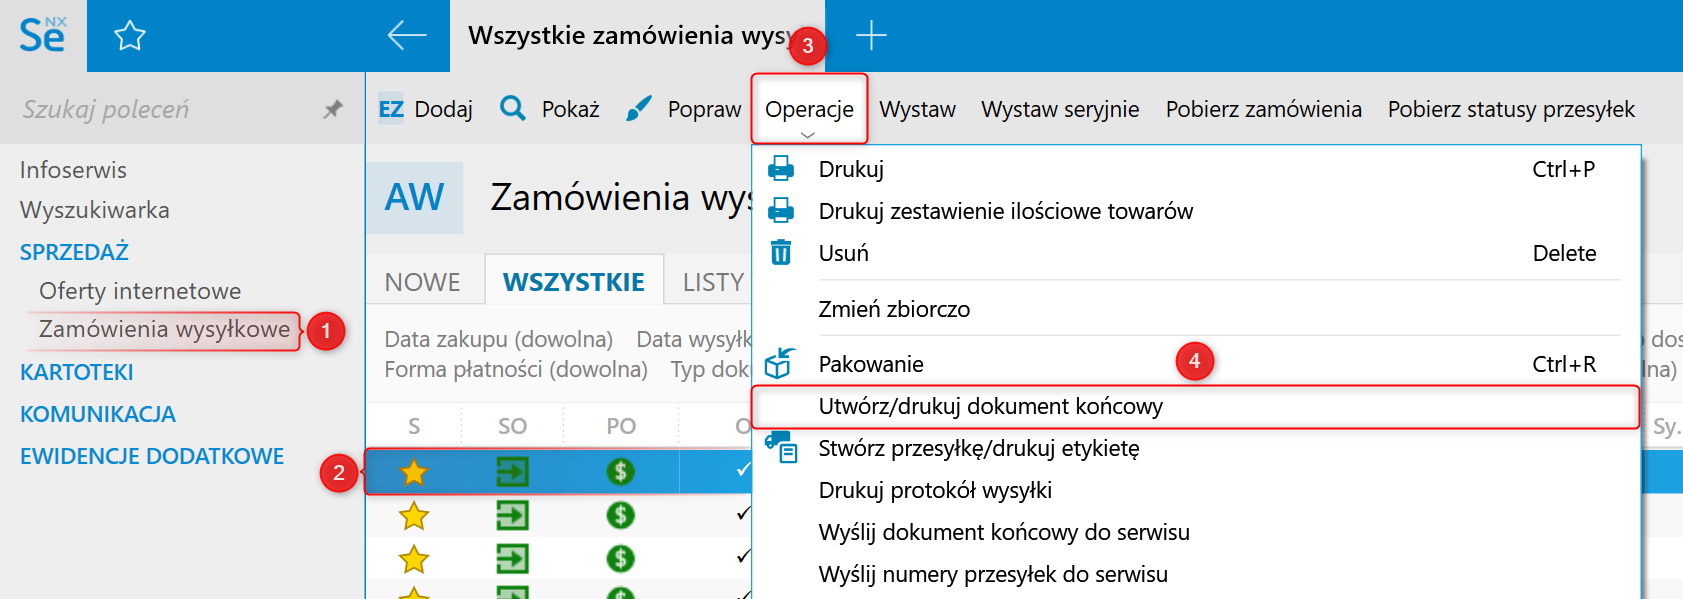Select Utwórz/drukuj dokument końcowy menu entry
1683x599 pixels.
pyautogui.click(x=990, y=406)
